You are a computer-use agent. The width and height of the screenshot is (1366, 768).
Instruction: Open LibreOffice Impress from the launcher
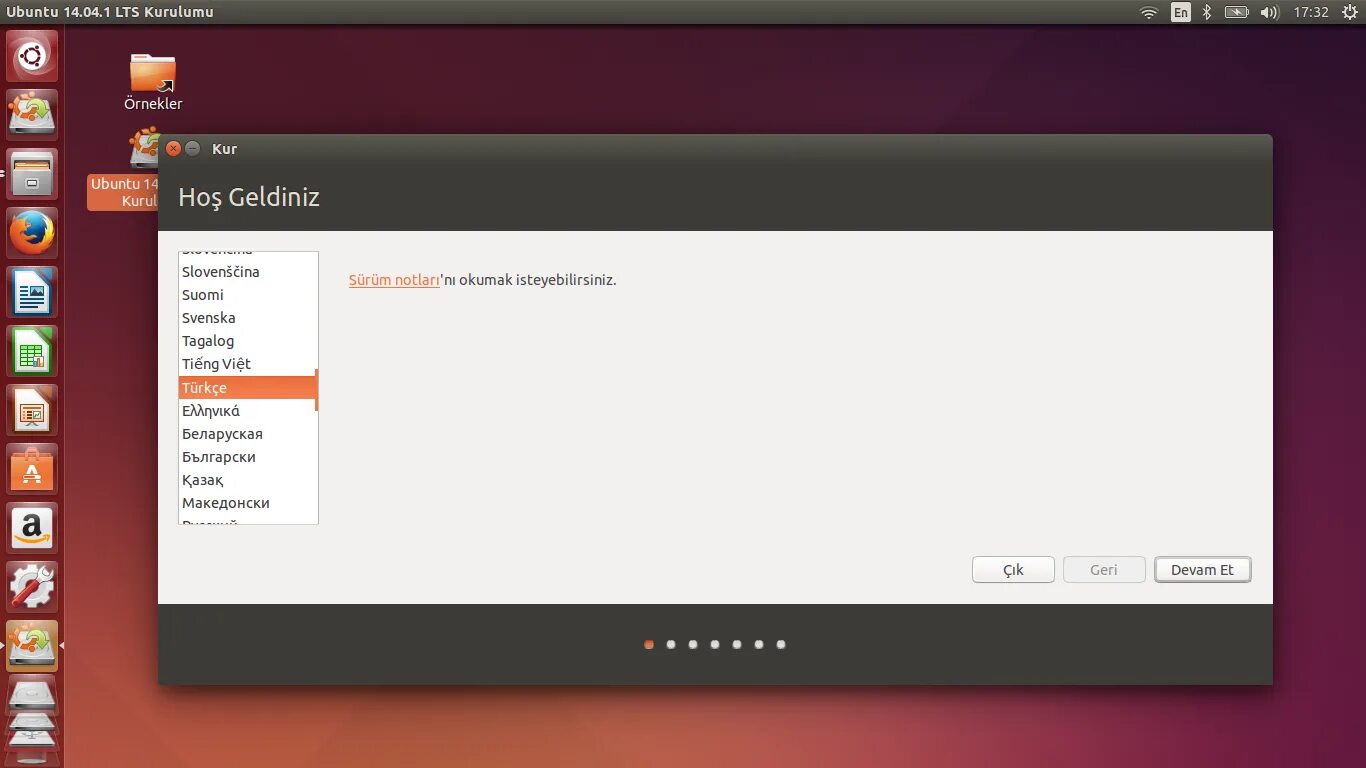click(x=32, y=410)
